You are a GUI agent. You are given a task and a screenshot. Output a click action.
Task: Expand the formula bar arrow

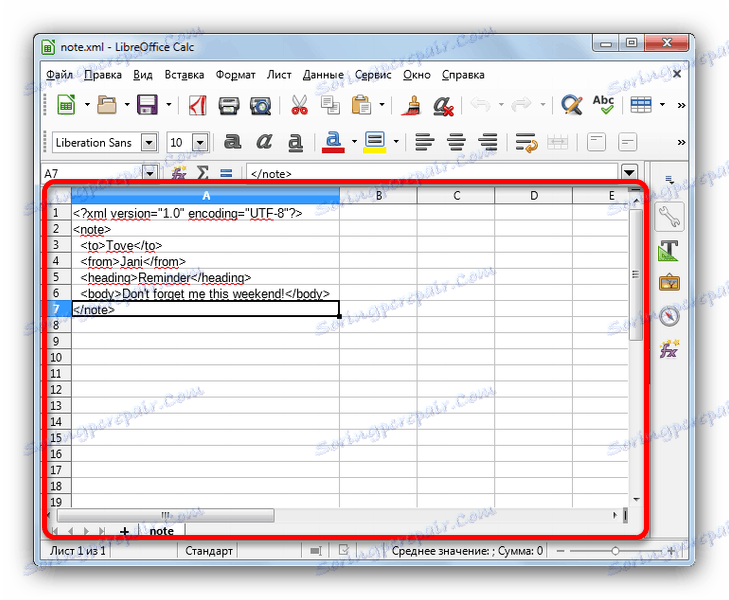click(629, 172)
